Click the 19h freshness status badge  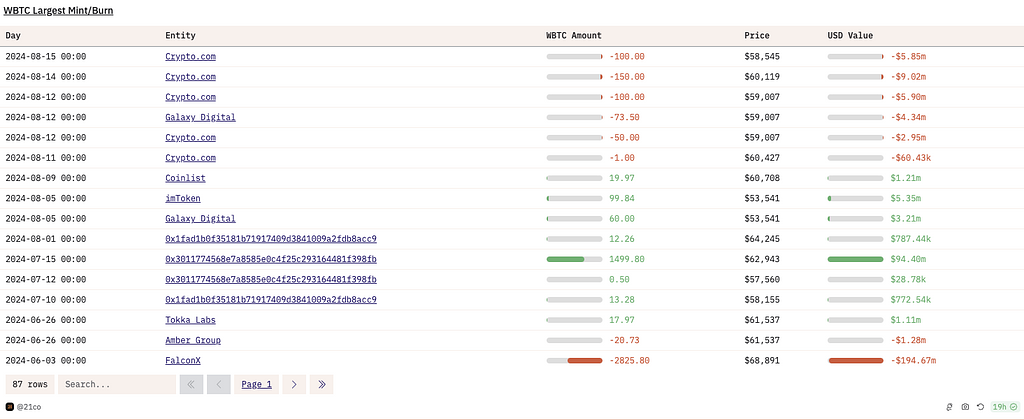(x=1001, y=407)
